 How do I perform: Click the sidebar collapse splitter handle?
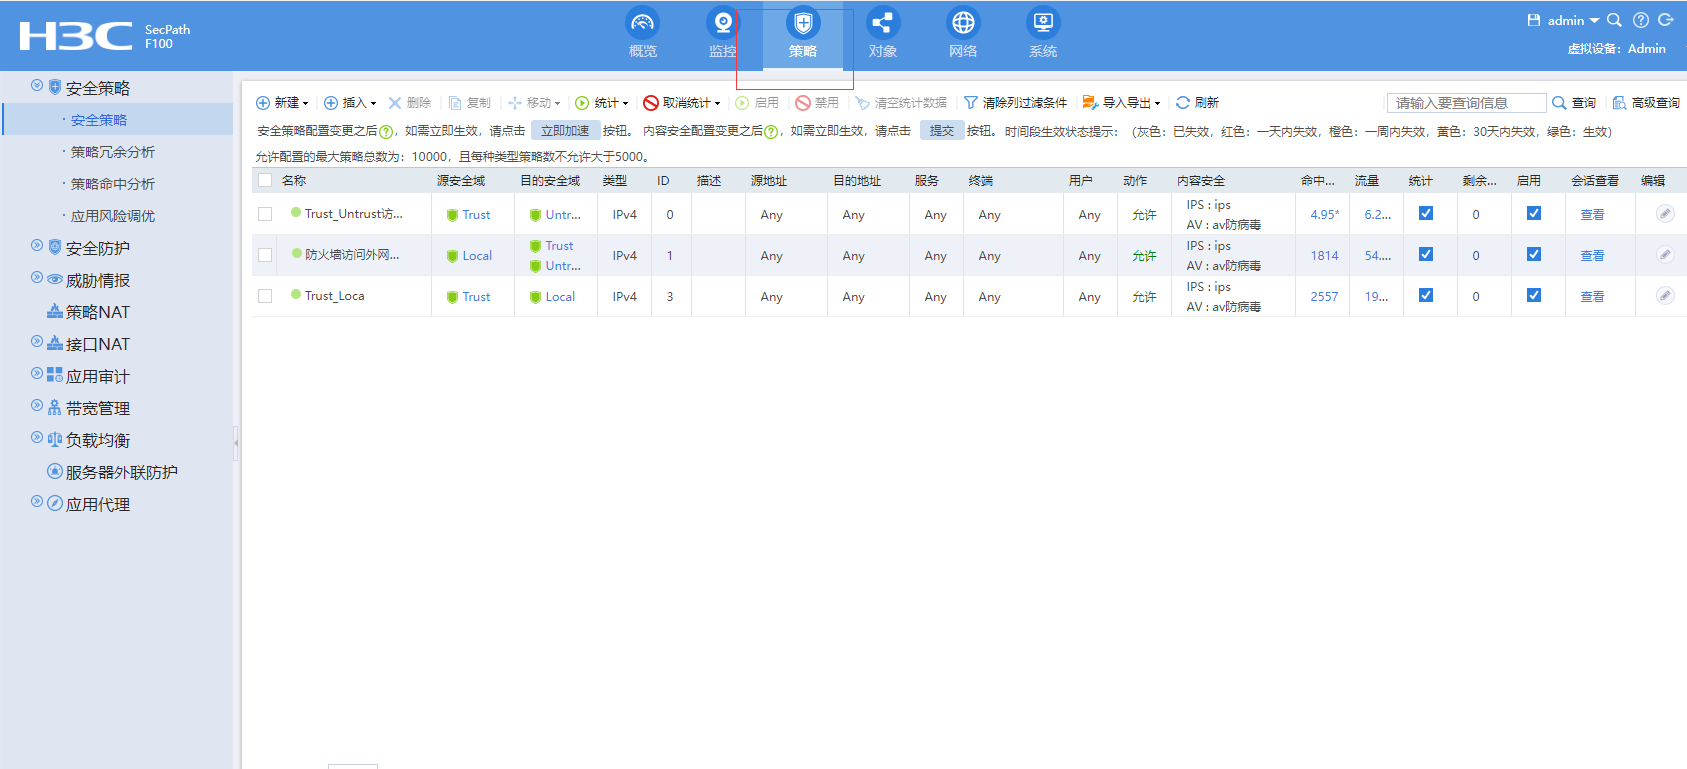236,441
